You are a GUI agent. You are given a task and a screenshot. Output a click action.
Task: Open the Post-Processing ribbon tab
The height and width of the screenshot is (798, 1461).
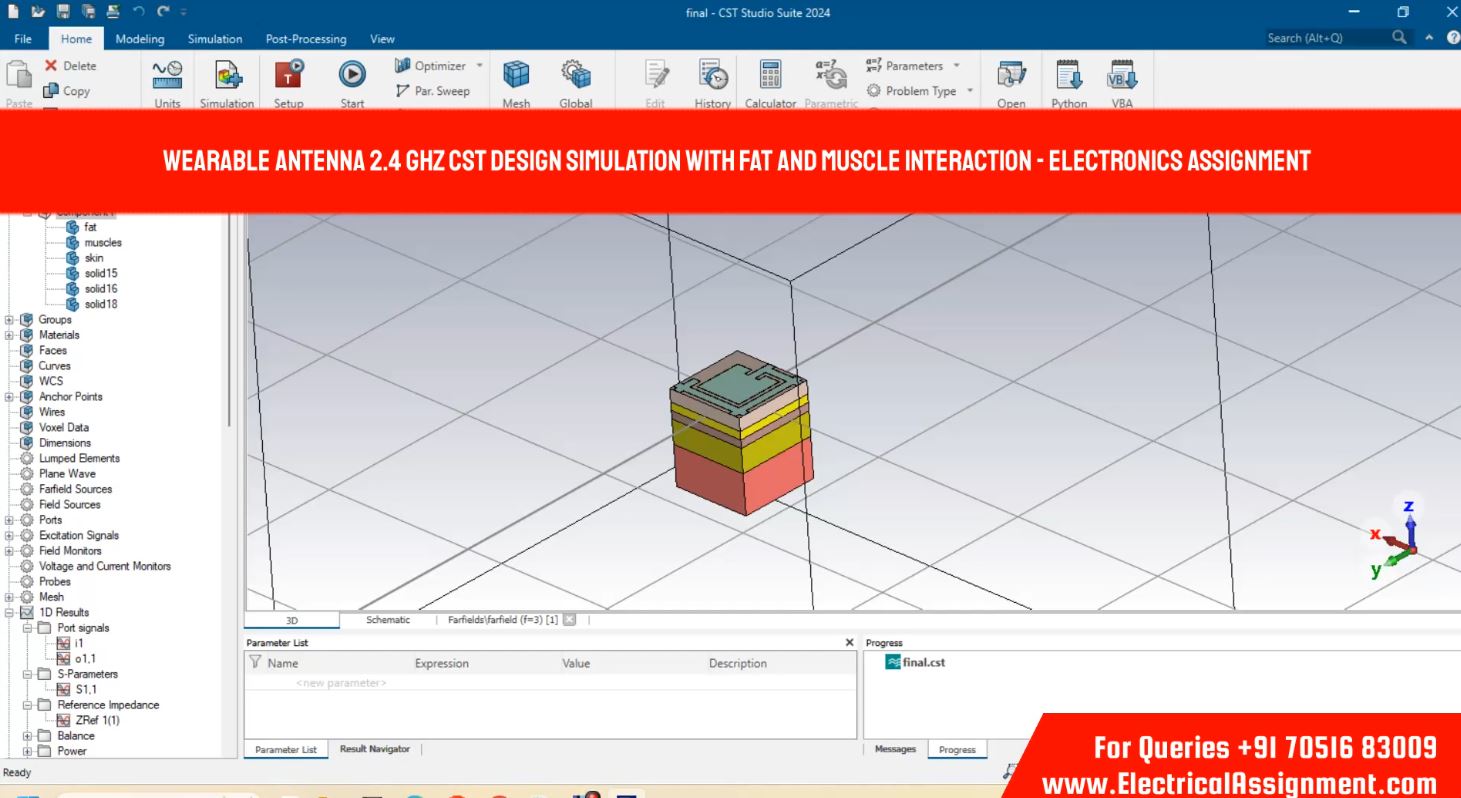click(305, 39)
